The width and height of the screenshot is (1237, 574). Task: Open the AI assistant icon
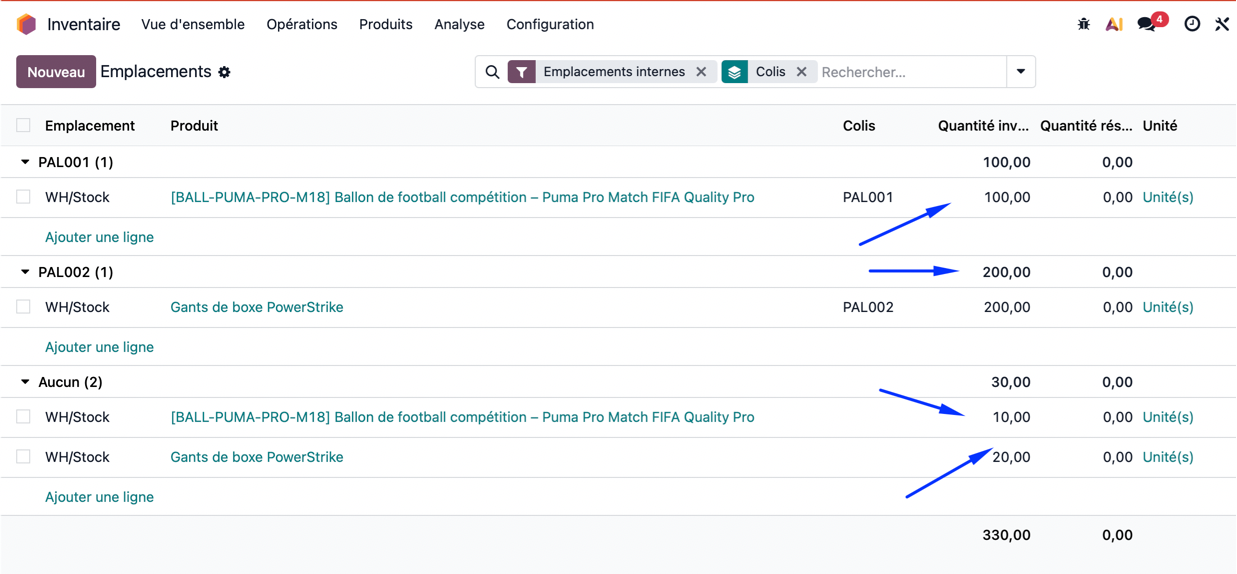point(1113,24)
